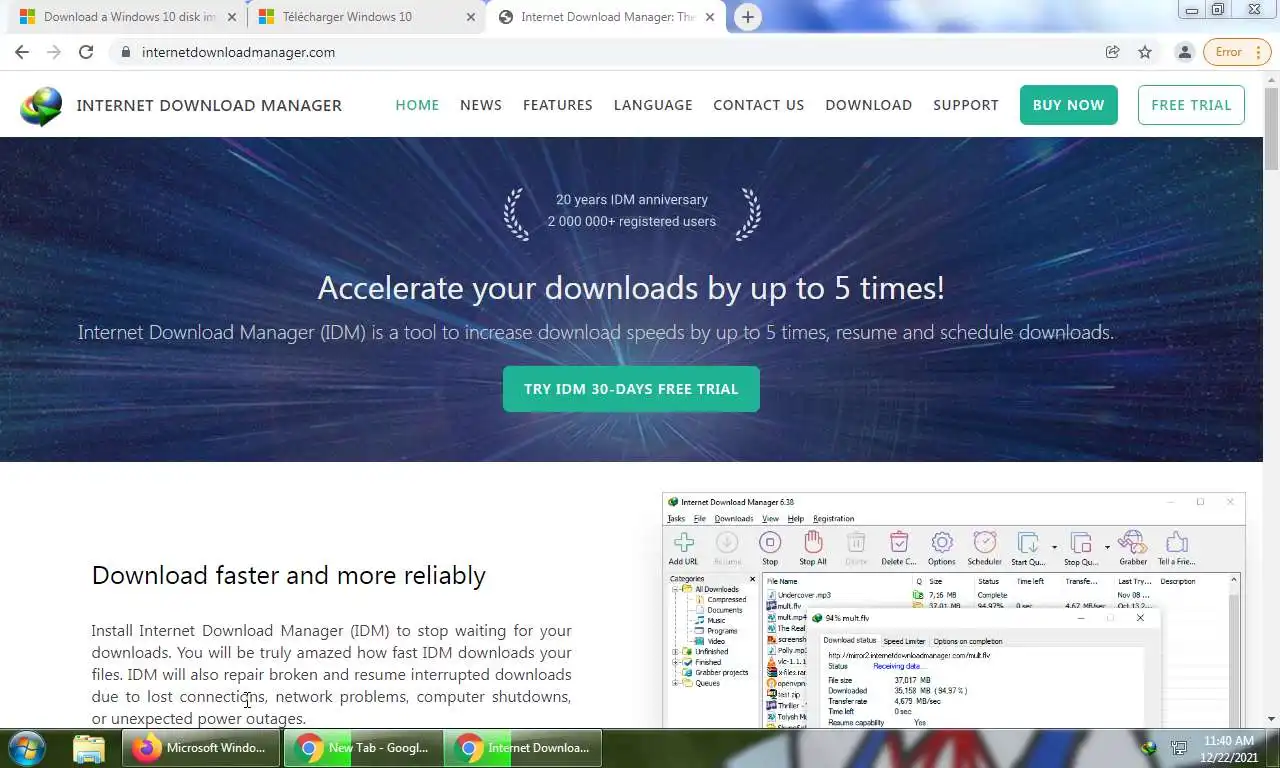Click the scrollbar up arrow
This screenshot has height=768, width=1280.
click(1271, 77)
